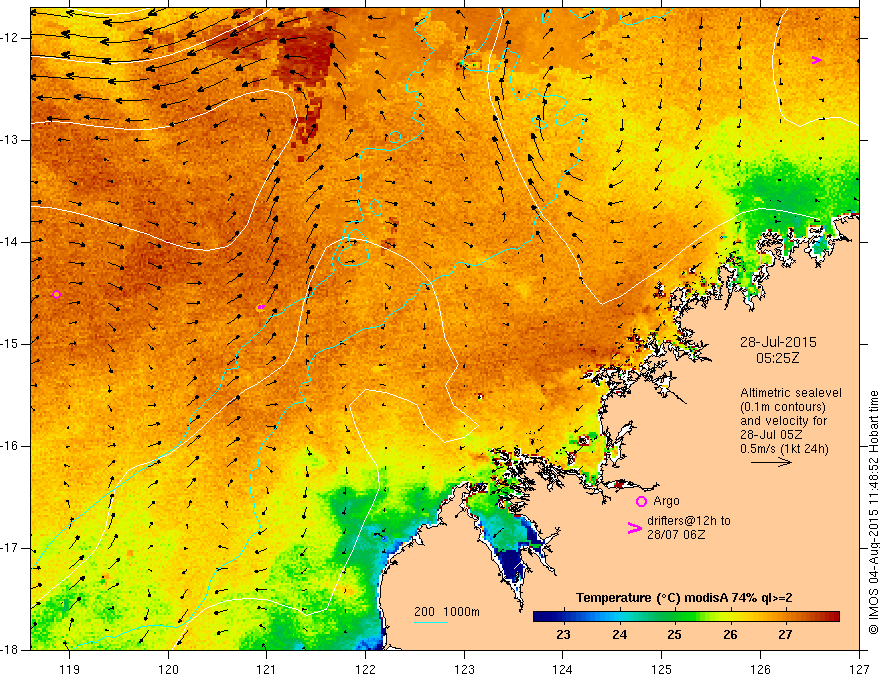Image resolution: width=880 pixels, height=680 pixels.
Task: Click the "05:25Z" time text
Action: [x=777, y=358]
